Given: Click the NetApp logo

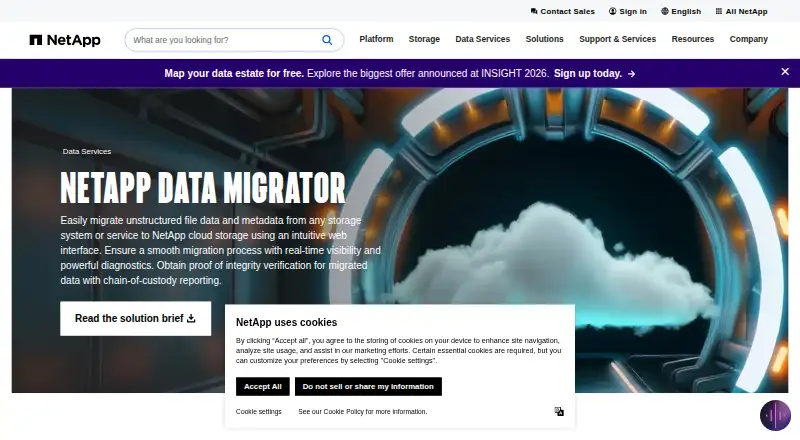Looking at the screenshot, I should click(x=65, y=40).
